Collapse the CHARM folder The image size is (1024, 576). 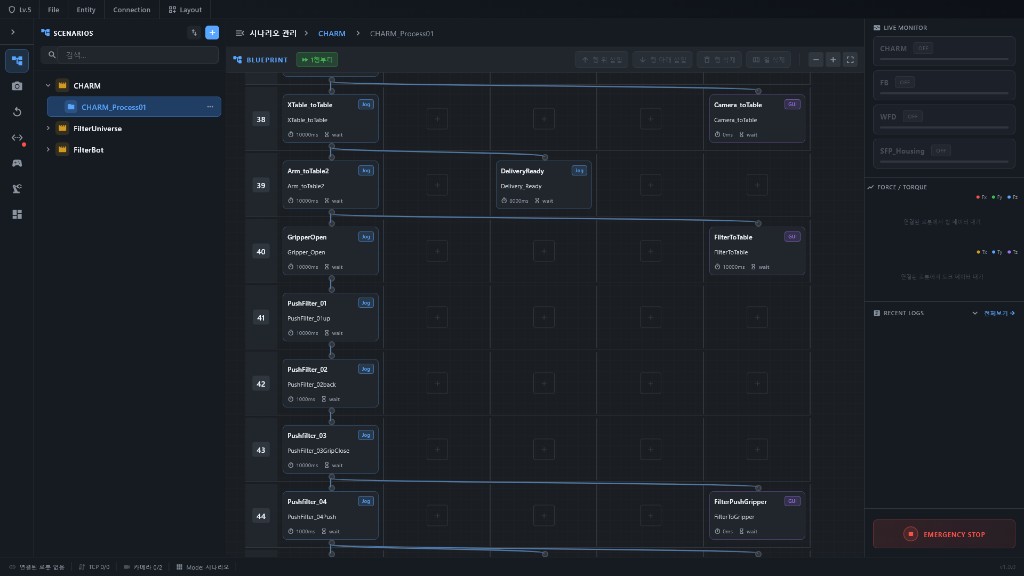pyautogui.click(x=48, y=86)
